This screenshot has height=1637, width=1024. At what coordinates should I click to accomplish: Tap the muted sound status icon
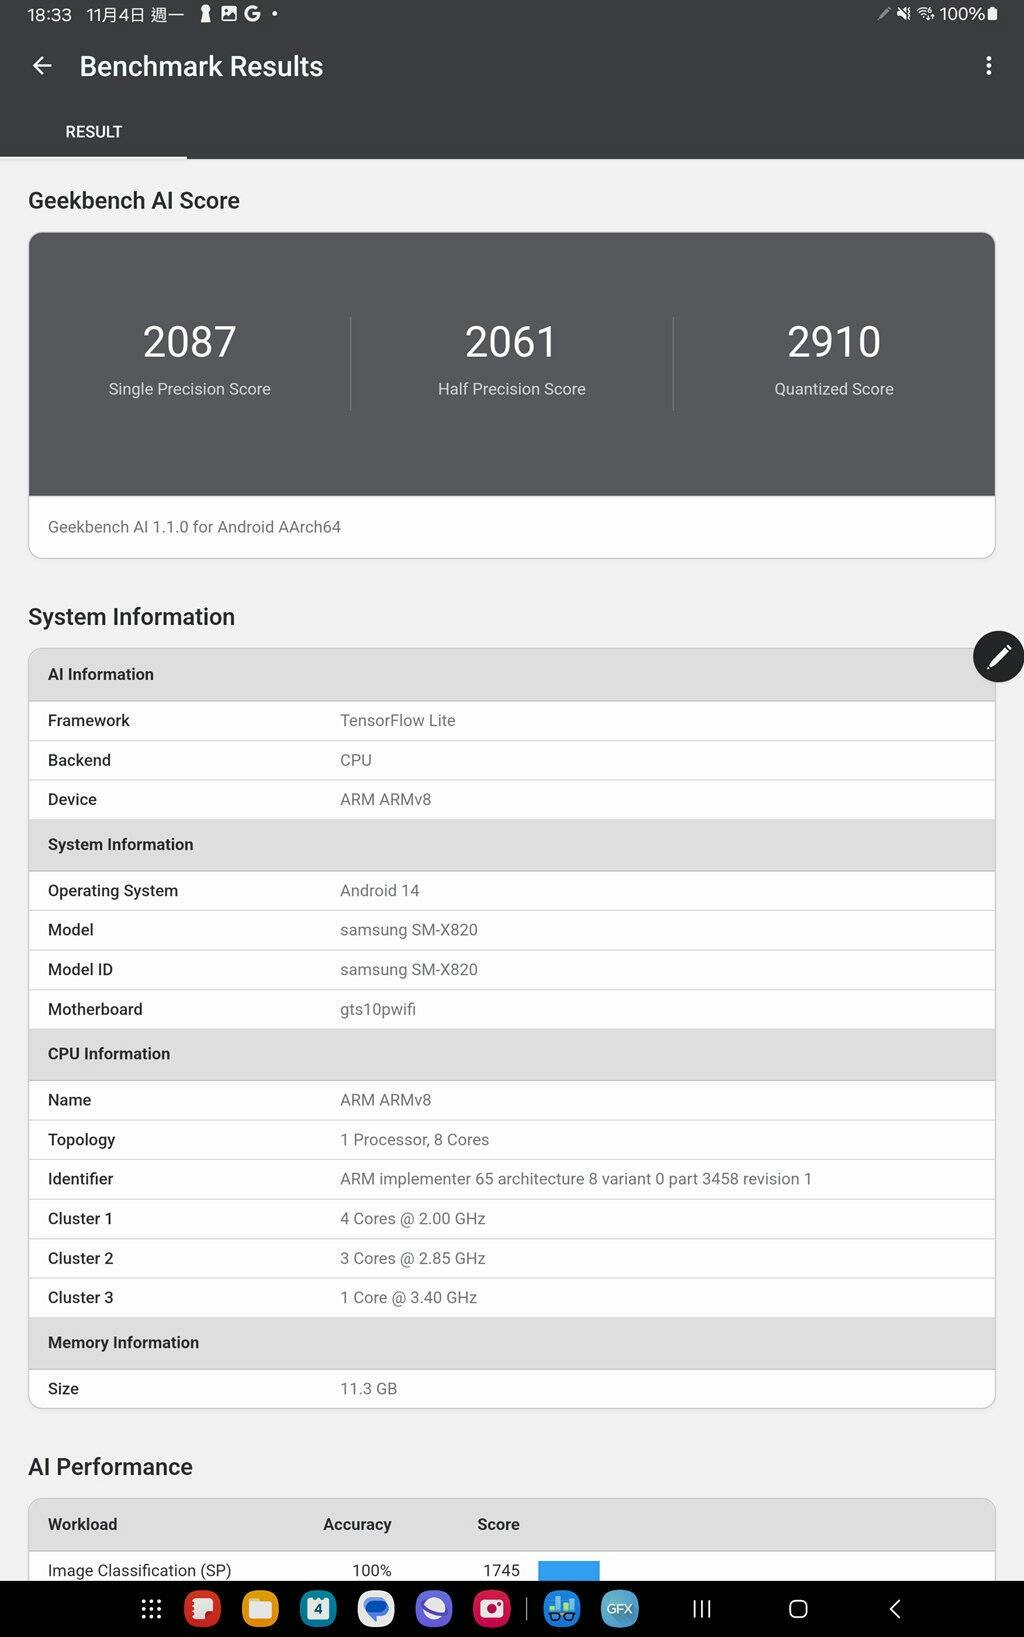904,14
